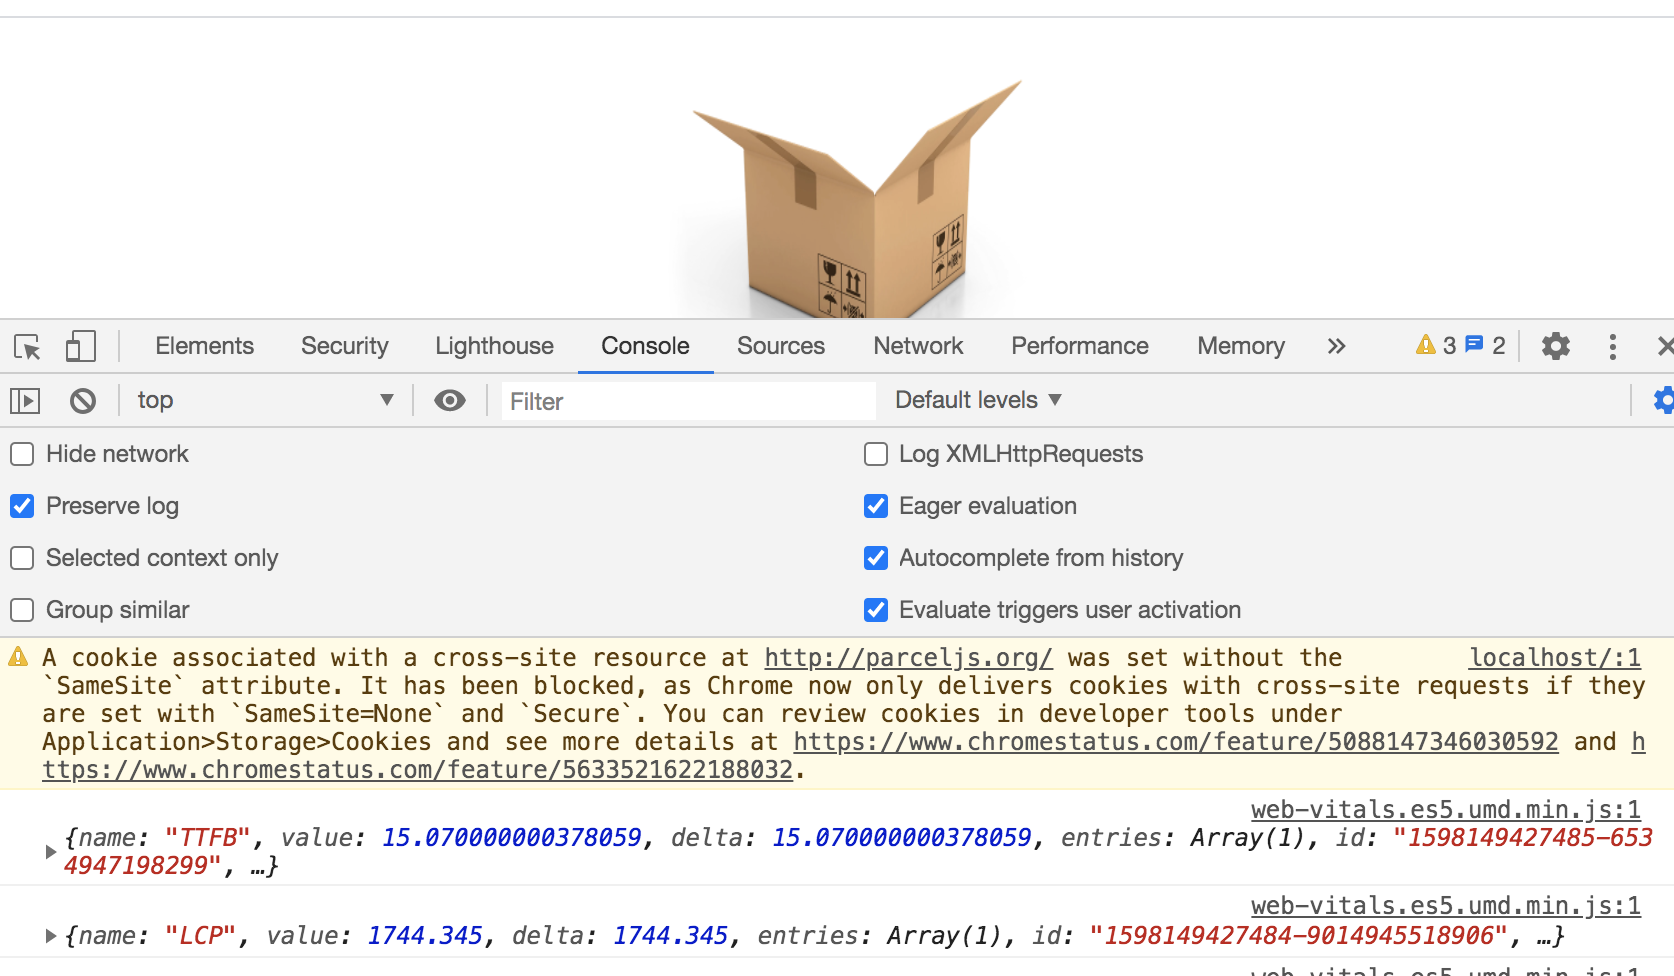Switch to the Security tab
Screen dimensions: 1674x976
click(x=344, y=346)
